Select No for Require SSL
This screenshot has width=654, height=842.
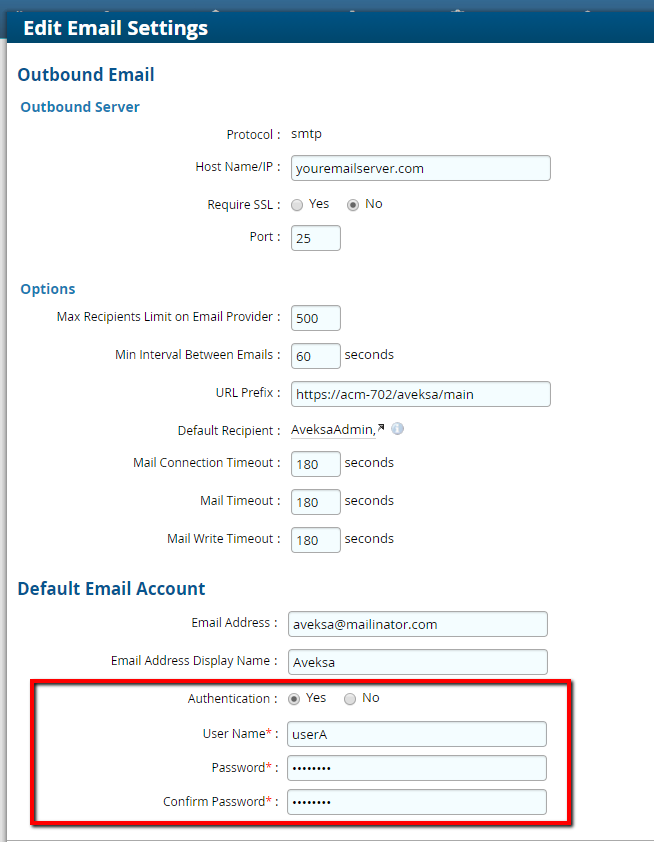(x=353, y=205)
